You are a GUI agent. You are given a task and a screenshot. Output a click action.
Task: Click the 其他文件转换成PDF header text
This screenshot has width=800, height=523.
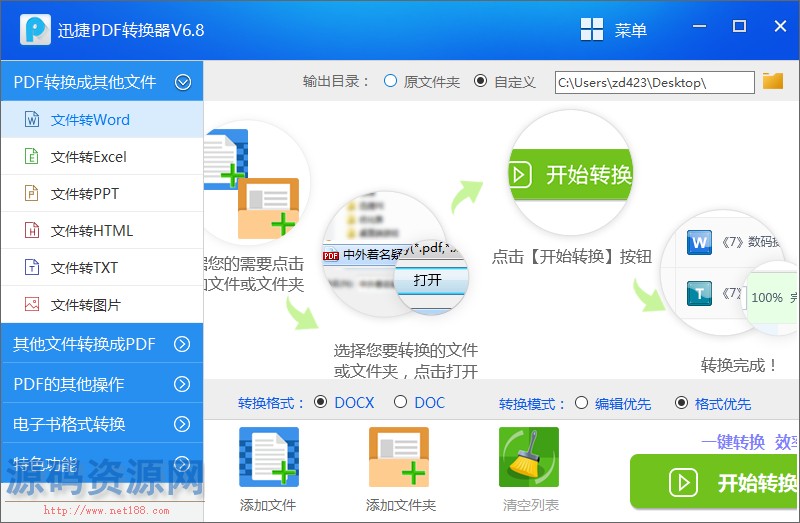84,344
